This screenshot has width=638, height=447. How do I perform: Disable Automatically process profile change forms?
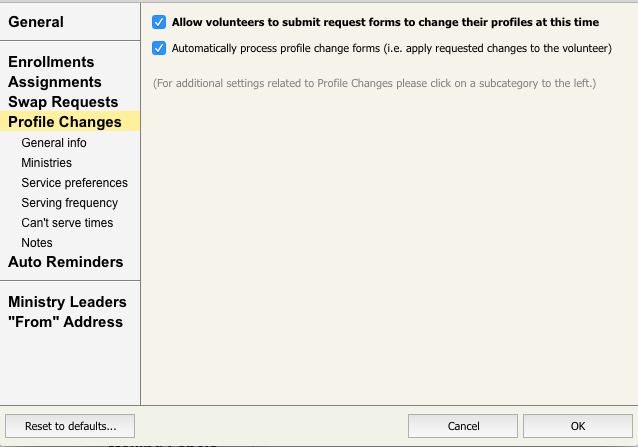click(x=159, y=47)
